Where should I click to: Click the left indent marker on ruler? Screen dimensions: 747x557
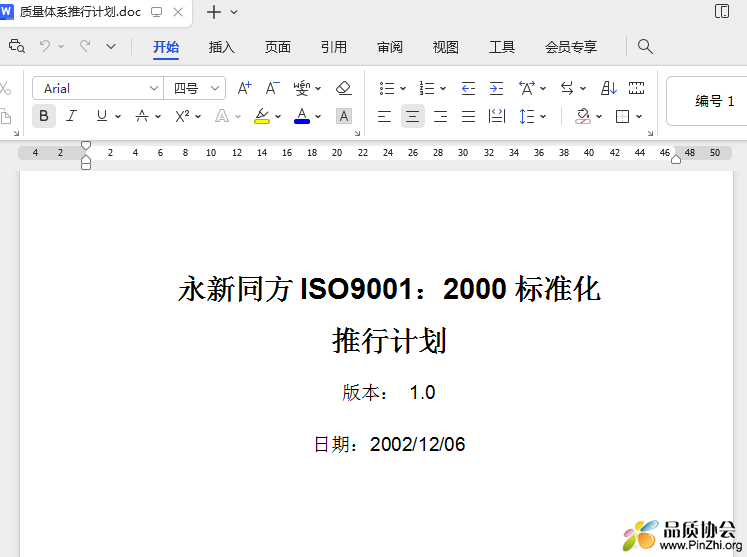[x=86, y=162]
